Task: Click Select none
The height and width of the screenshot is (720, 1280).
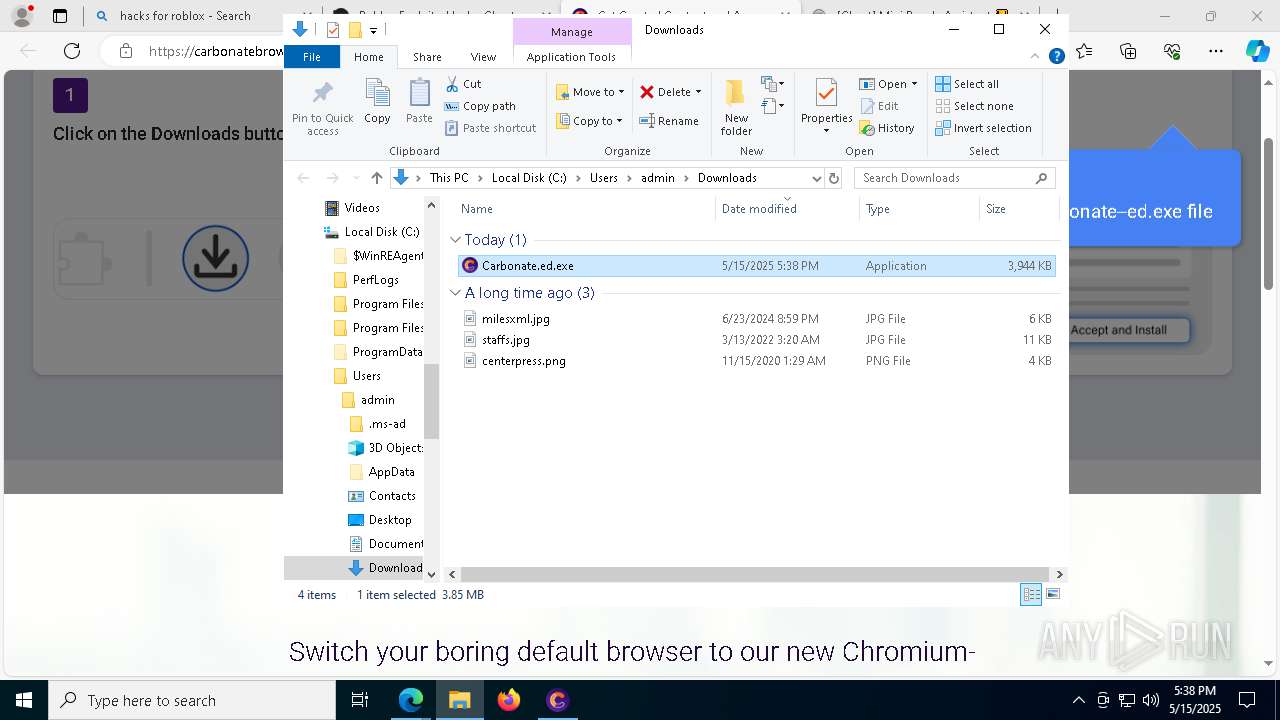Action: point(974,106)
